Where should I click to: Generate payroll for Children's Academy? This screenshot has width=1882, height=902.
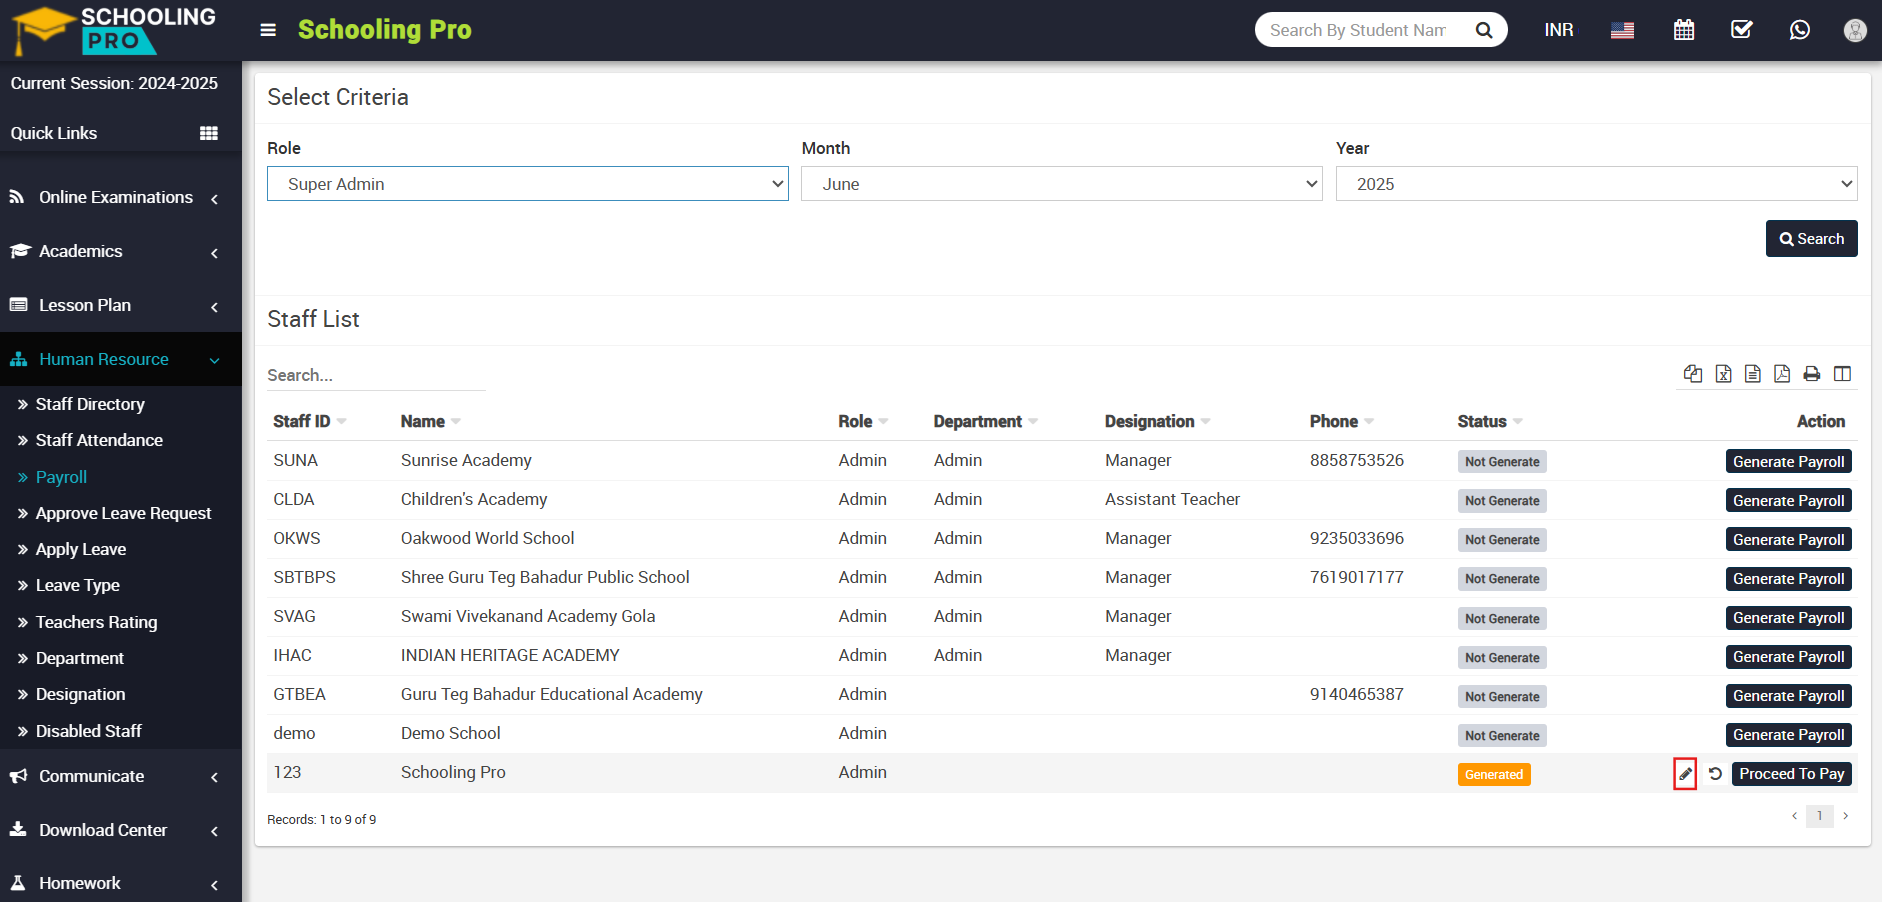click(x=1788, y=500)
